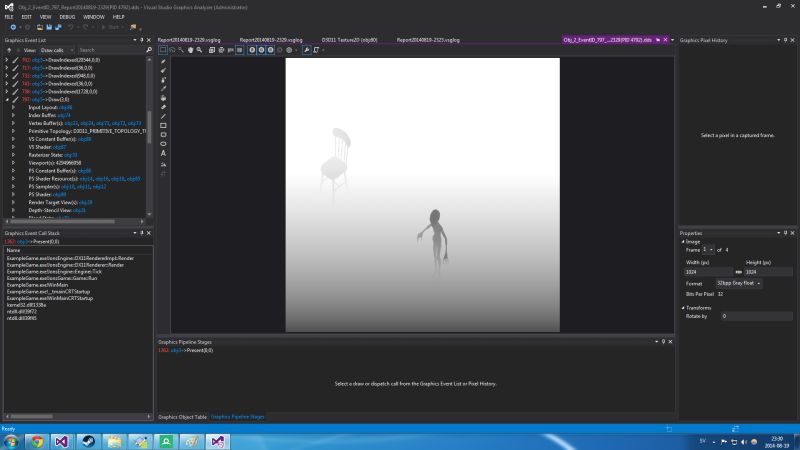
Task: Click the Height (px) input field
Action: (x=768, y=272)
